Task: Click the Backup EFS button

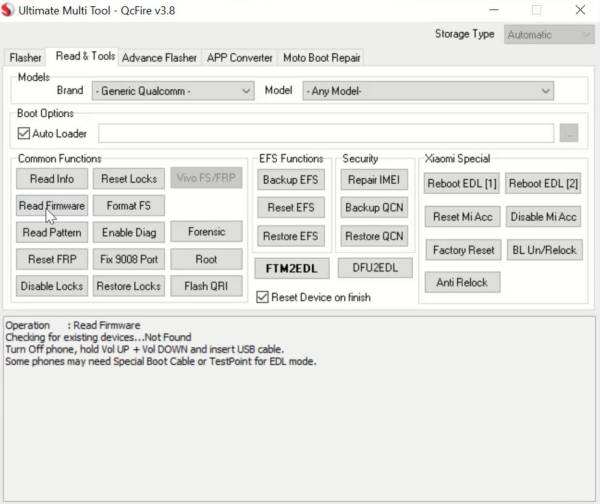Action: (x=291, y=179)
